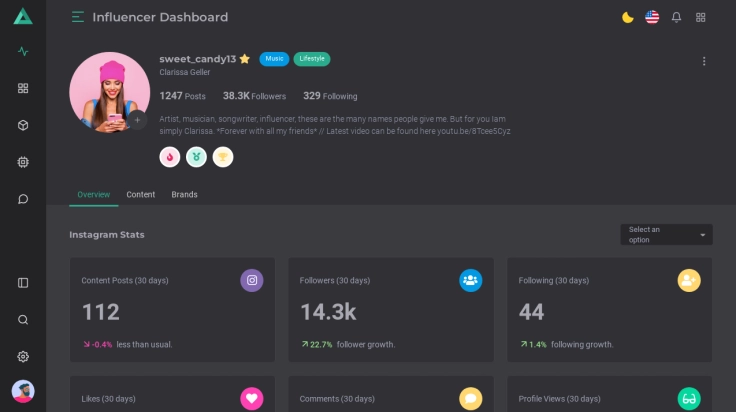Switch to the Content tab
The height and width of the screenshot is (412, 736).
click(140, 194)
